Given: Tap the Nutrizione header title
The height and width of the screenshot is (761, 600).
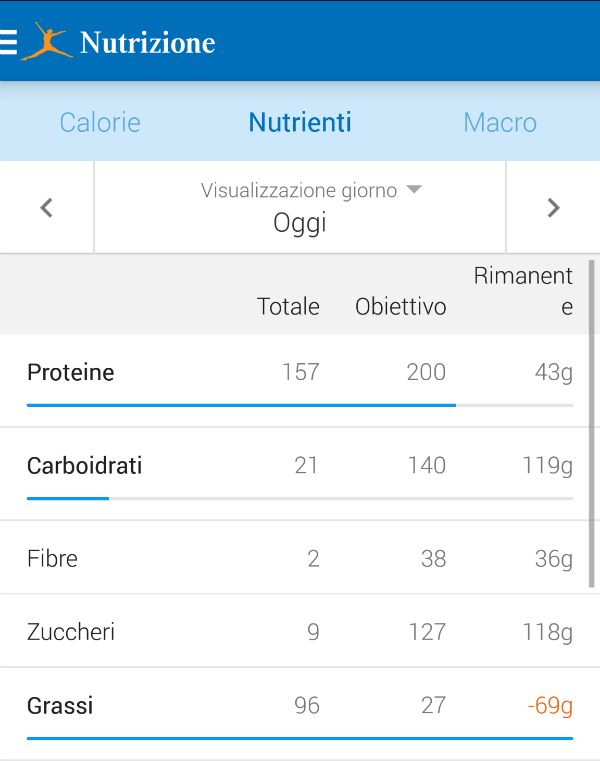Looking at the screenshot, I should 147,42.
